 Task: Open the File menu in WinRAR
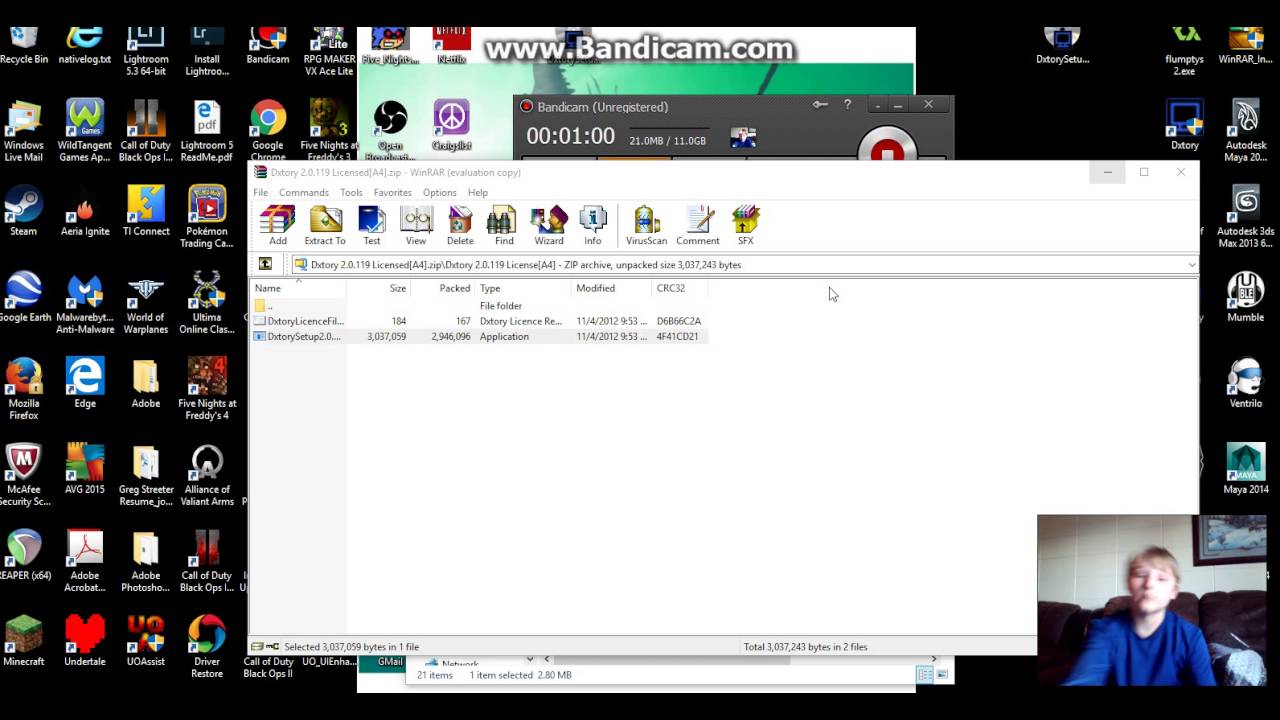260,192
